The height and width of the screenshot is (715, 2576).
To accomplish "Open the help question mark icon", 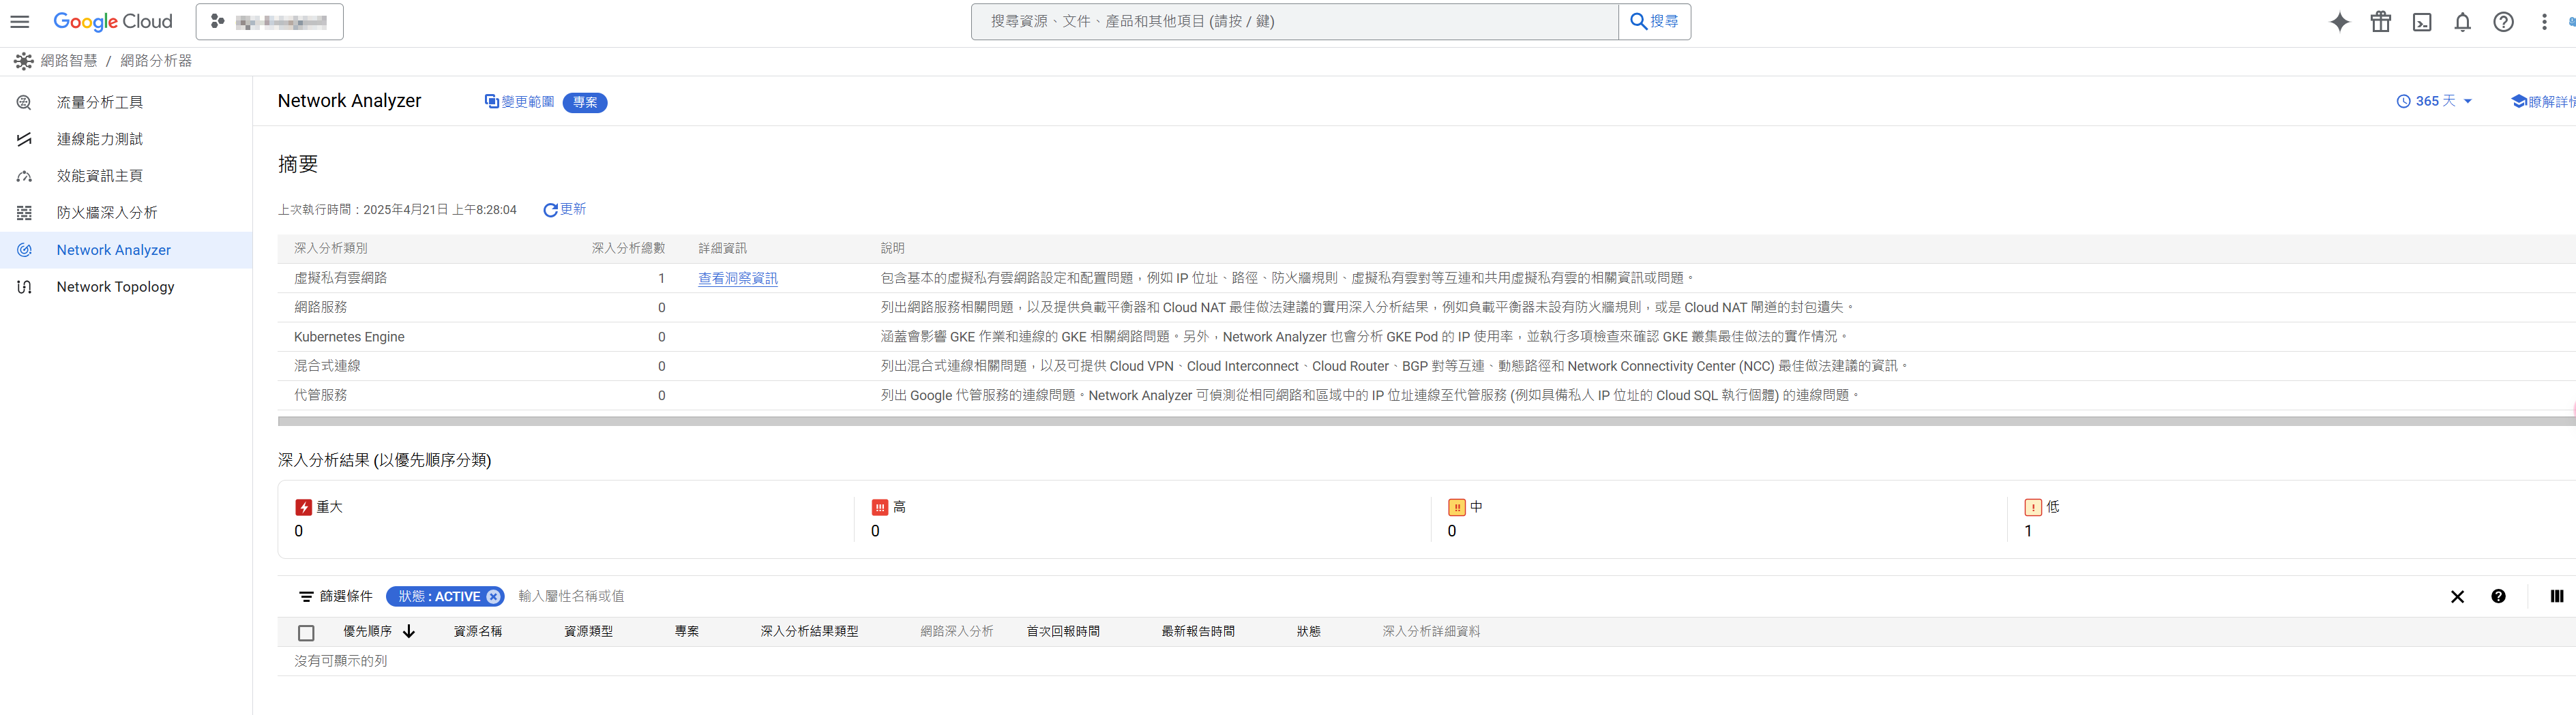I will (x=2504, y=22).
